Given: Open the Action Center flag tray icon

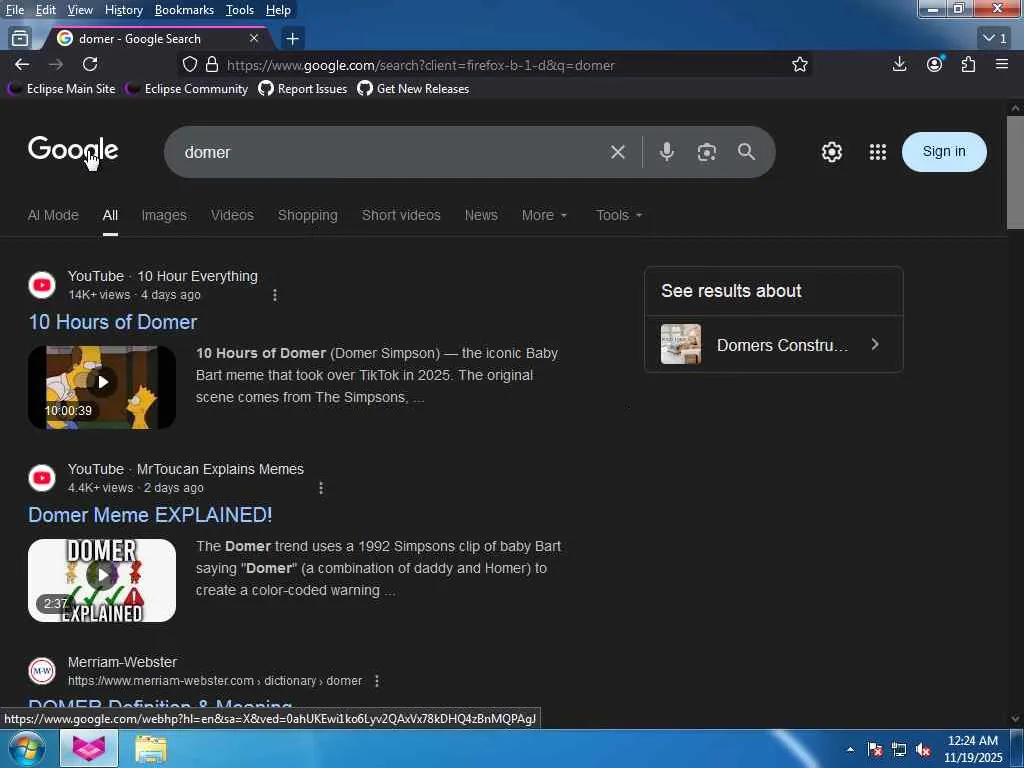Looking at the screenshot, I should click(875, 749).
